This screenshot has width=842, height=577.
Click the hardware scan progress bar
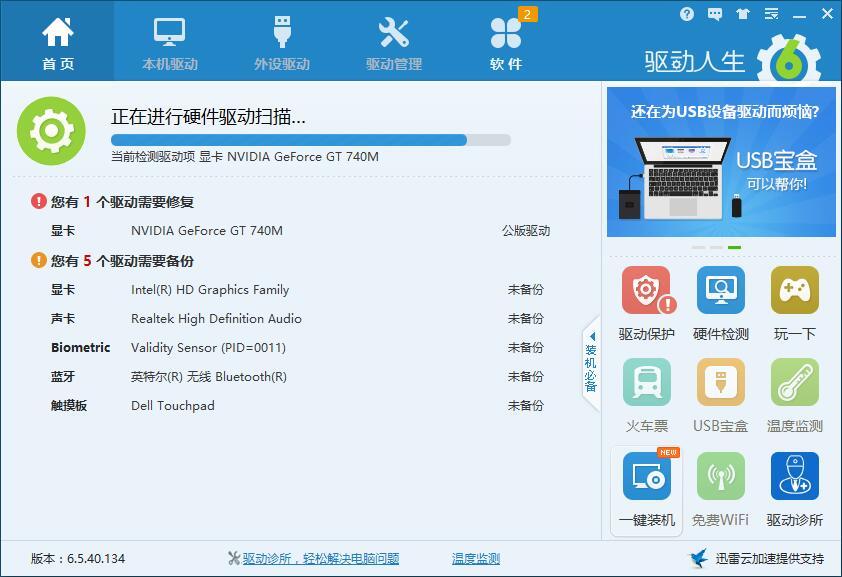(310, 140)
